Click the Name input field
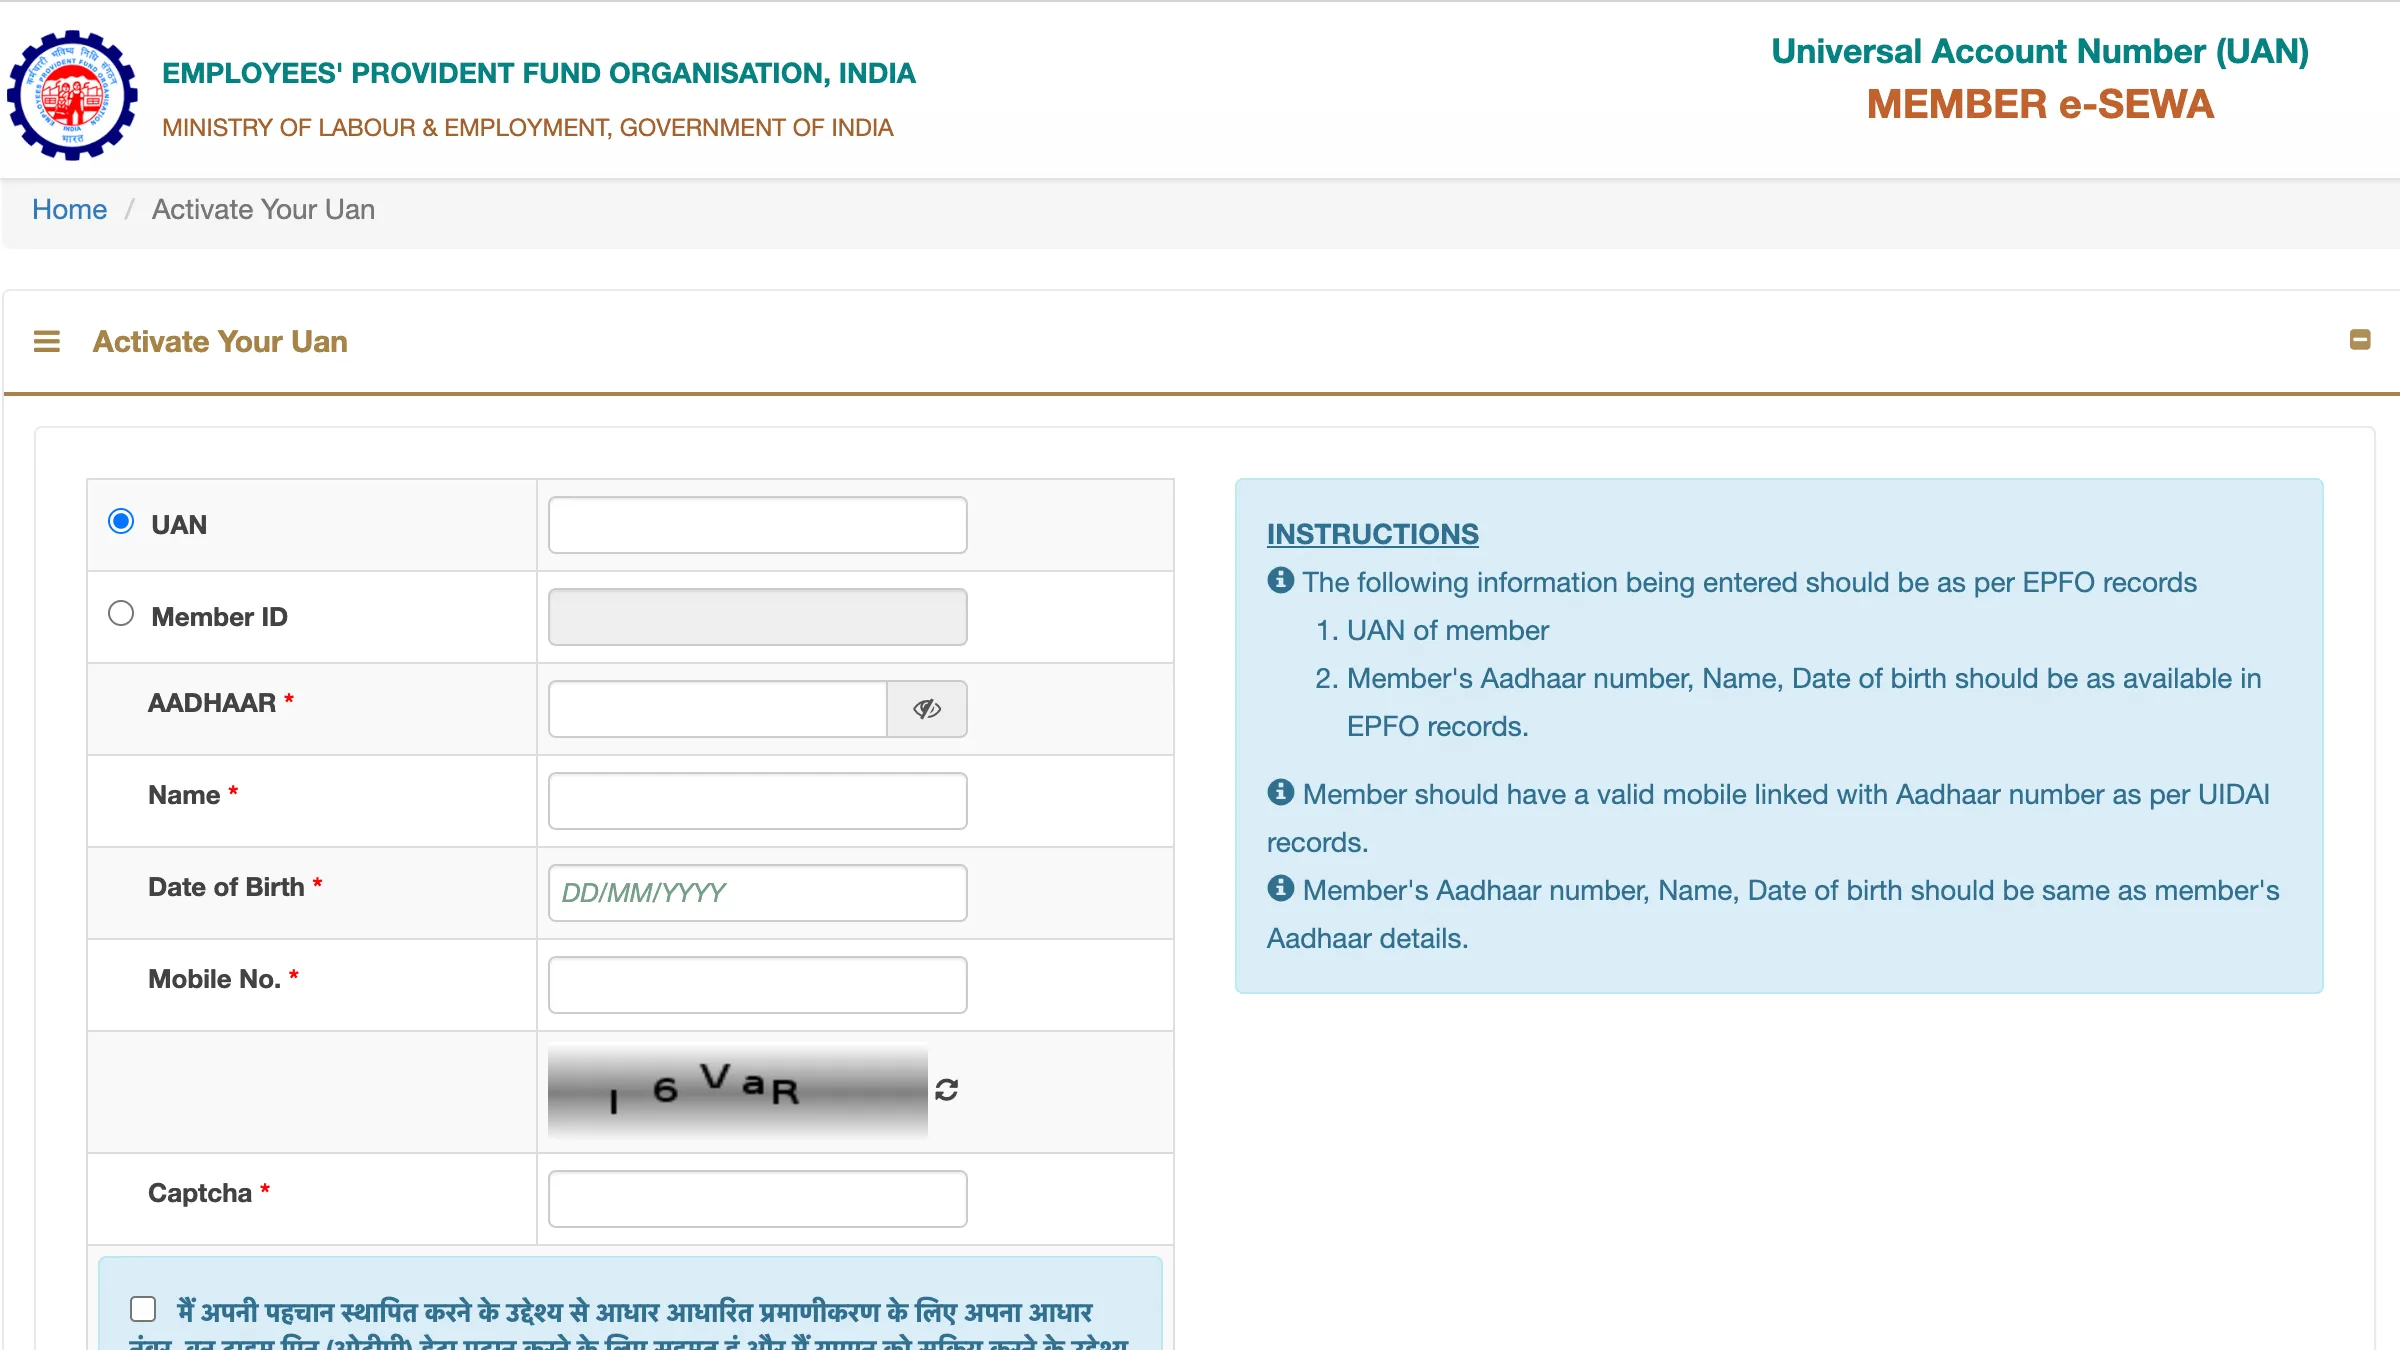 click(x=757, y=801)
